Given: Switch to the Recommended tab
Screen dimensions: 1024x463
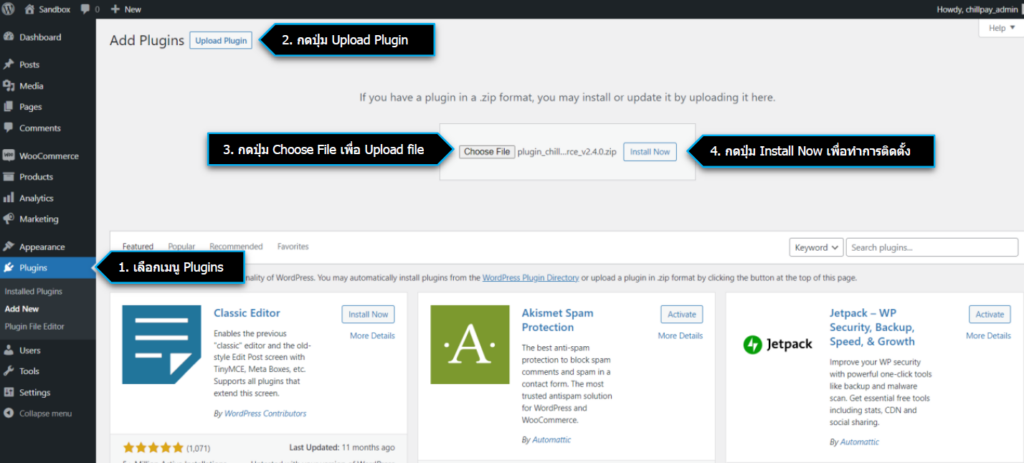Looking at the screenshot, I should pyautogui.click(x=236, y=247).
